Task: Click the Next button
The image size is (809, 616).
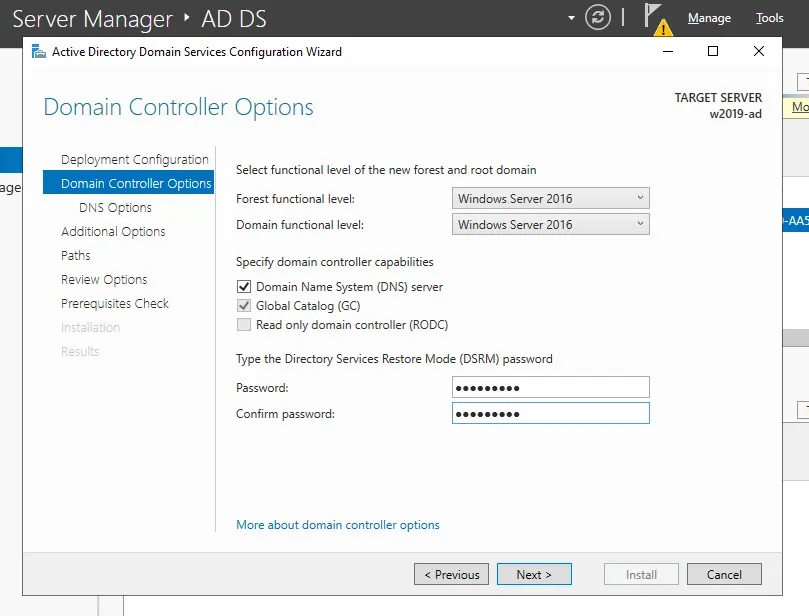Action: pos(534,575)
